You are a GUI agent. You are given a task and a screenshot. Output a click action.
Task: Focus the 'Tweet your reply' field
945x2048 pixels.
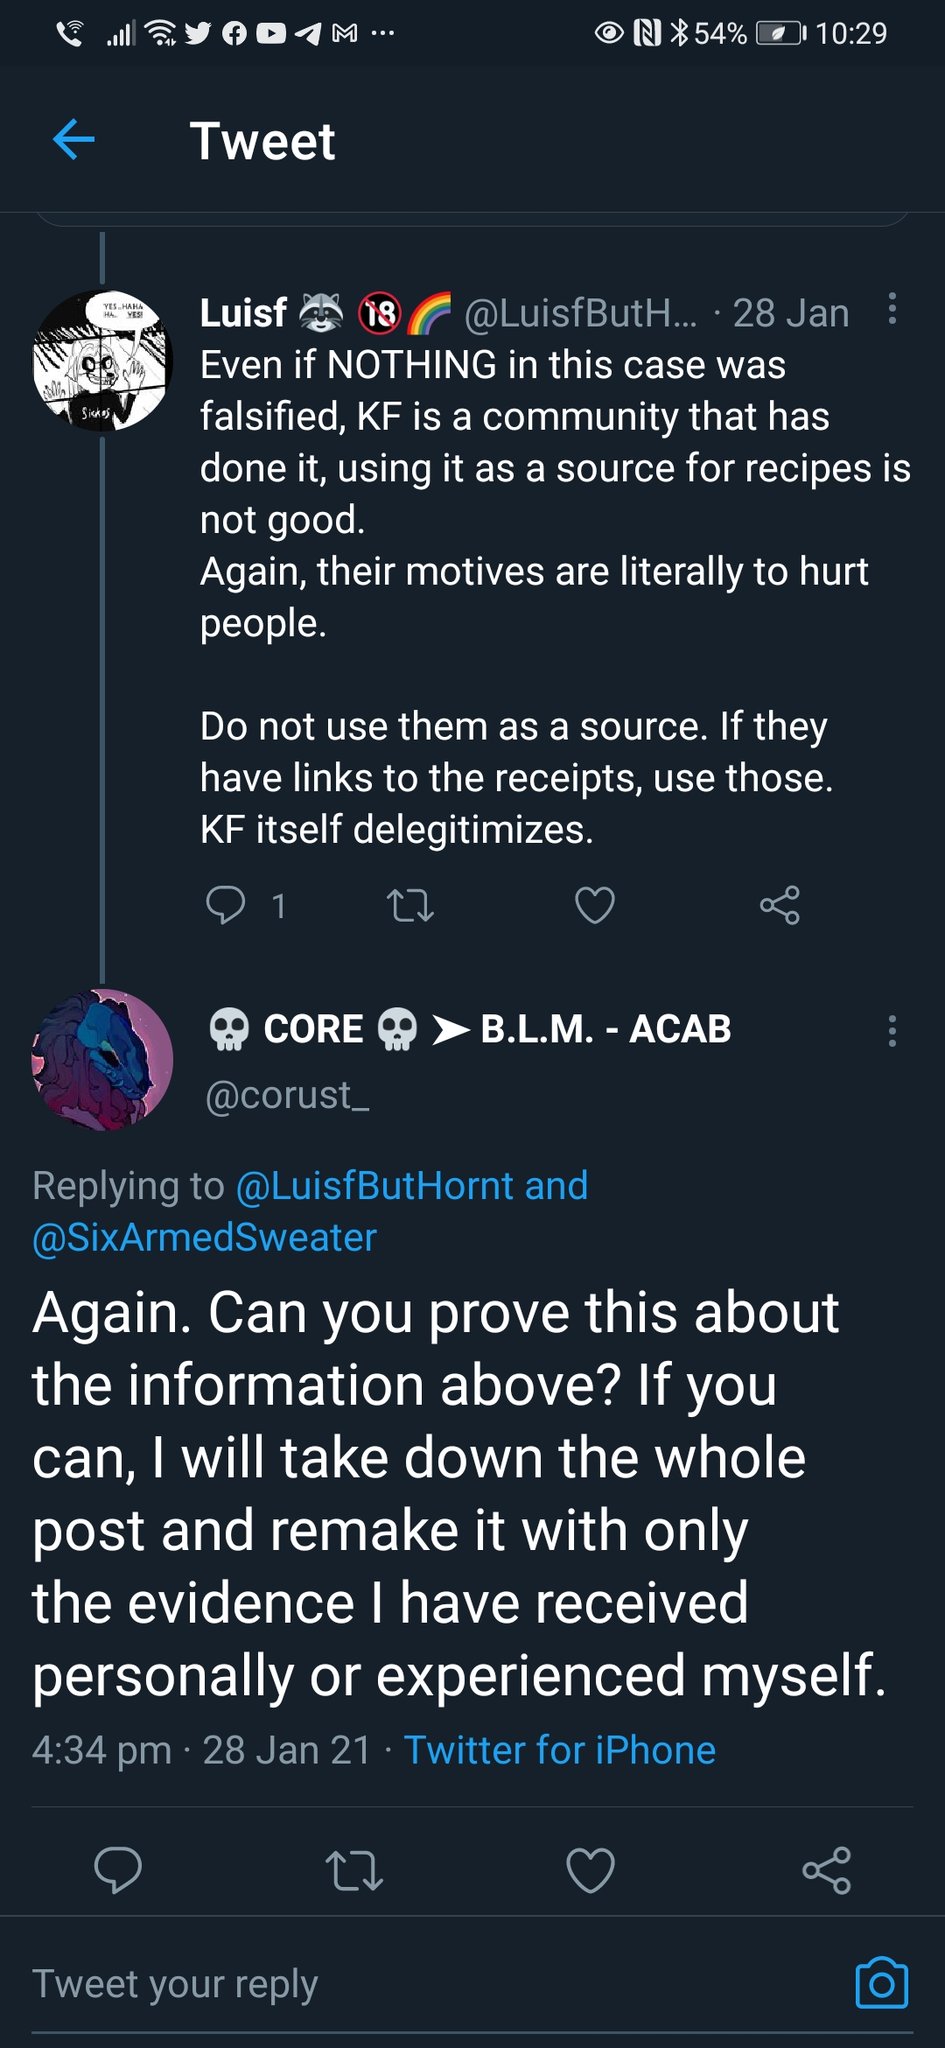[x=430, y=1984]
